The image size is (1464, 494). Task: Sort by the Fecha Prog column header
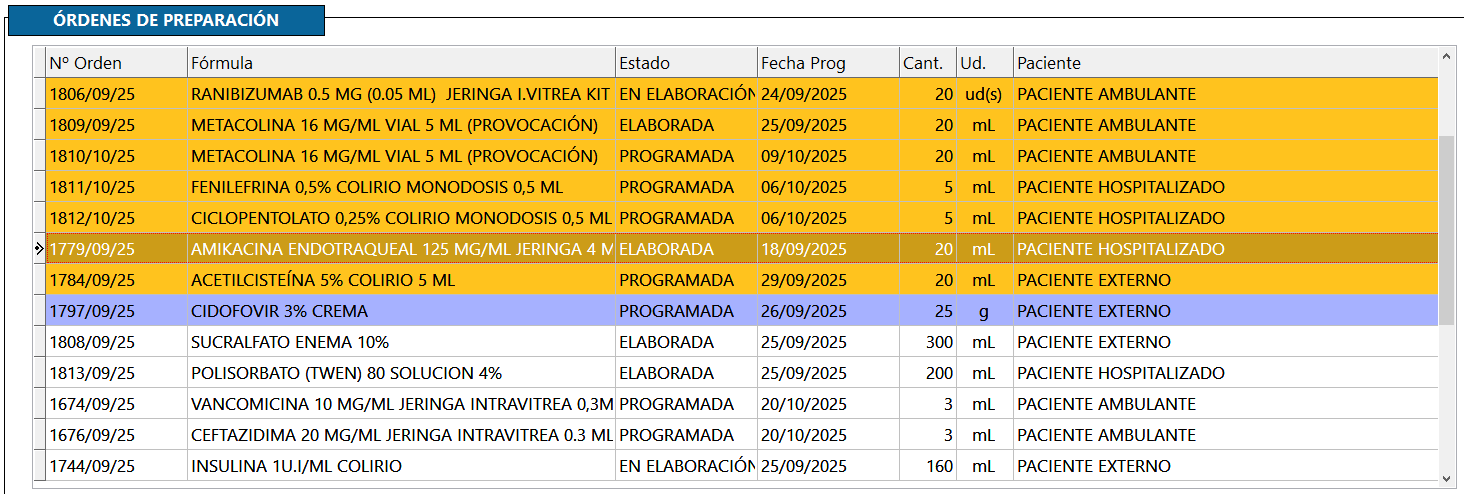tap(828, 63)
